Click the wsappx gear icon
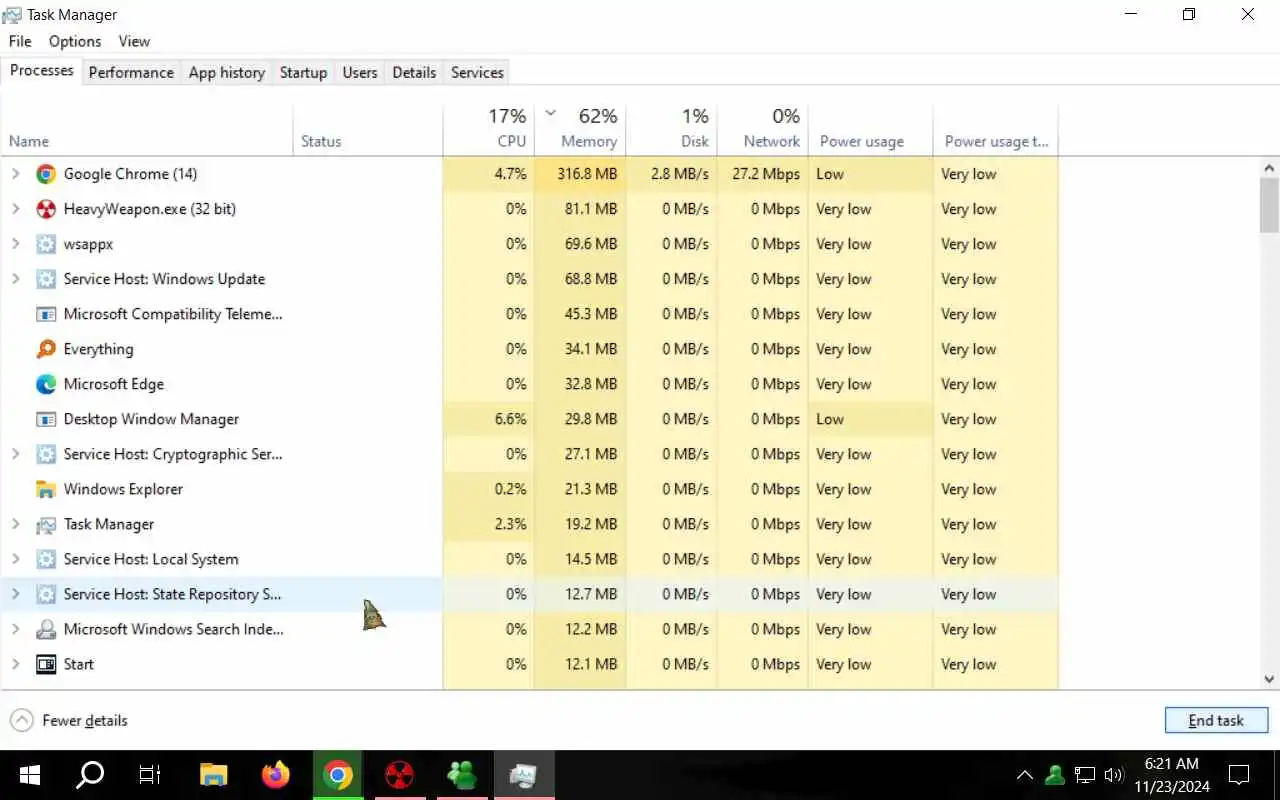1280x800 pixels. pos(46,244)
